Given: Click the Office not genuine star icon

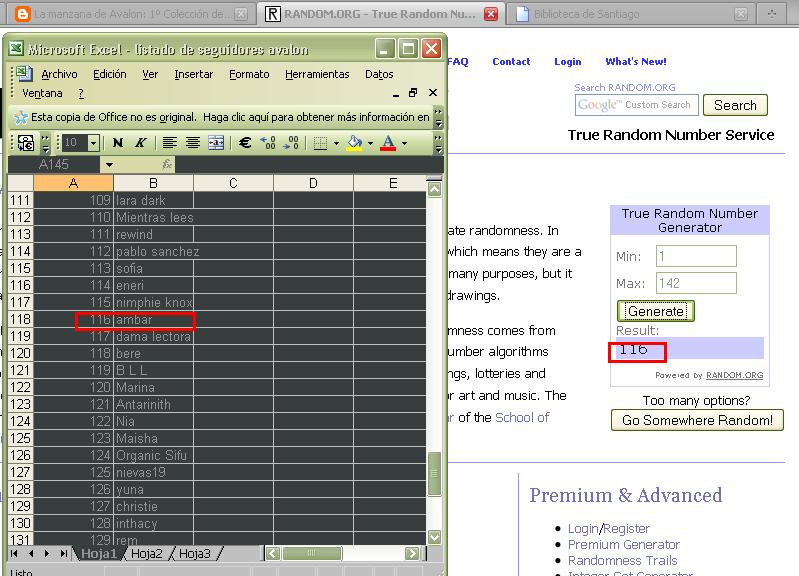Looking at the screenshot, I should (21, 117).
